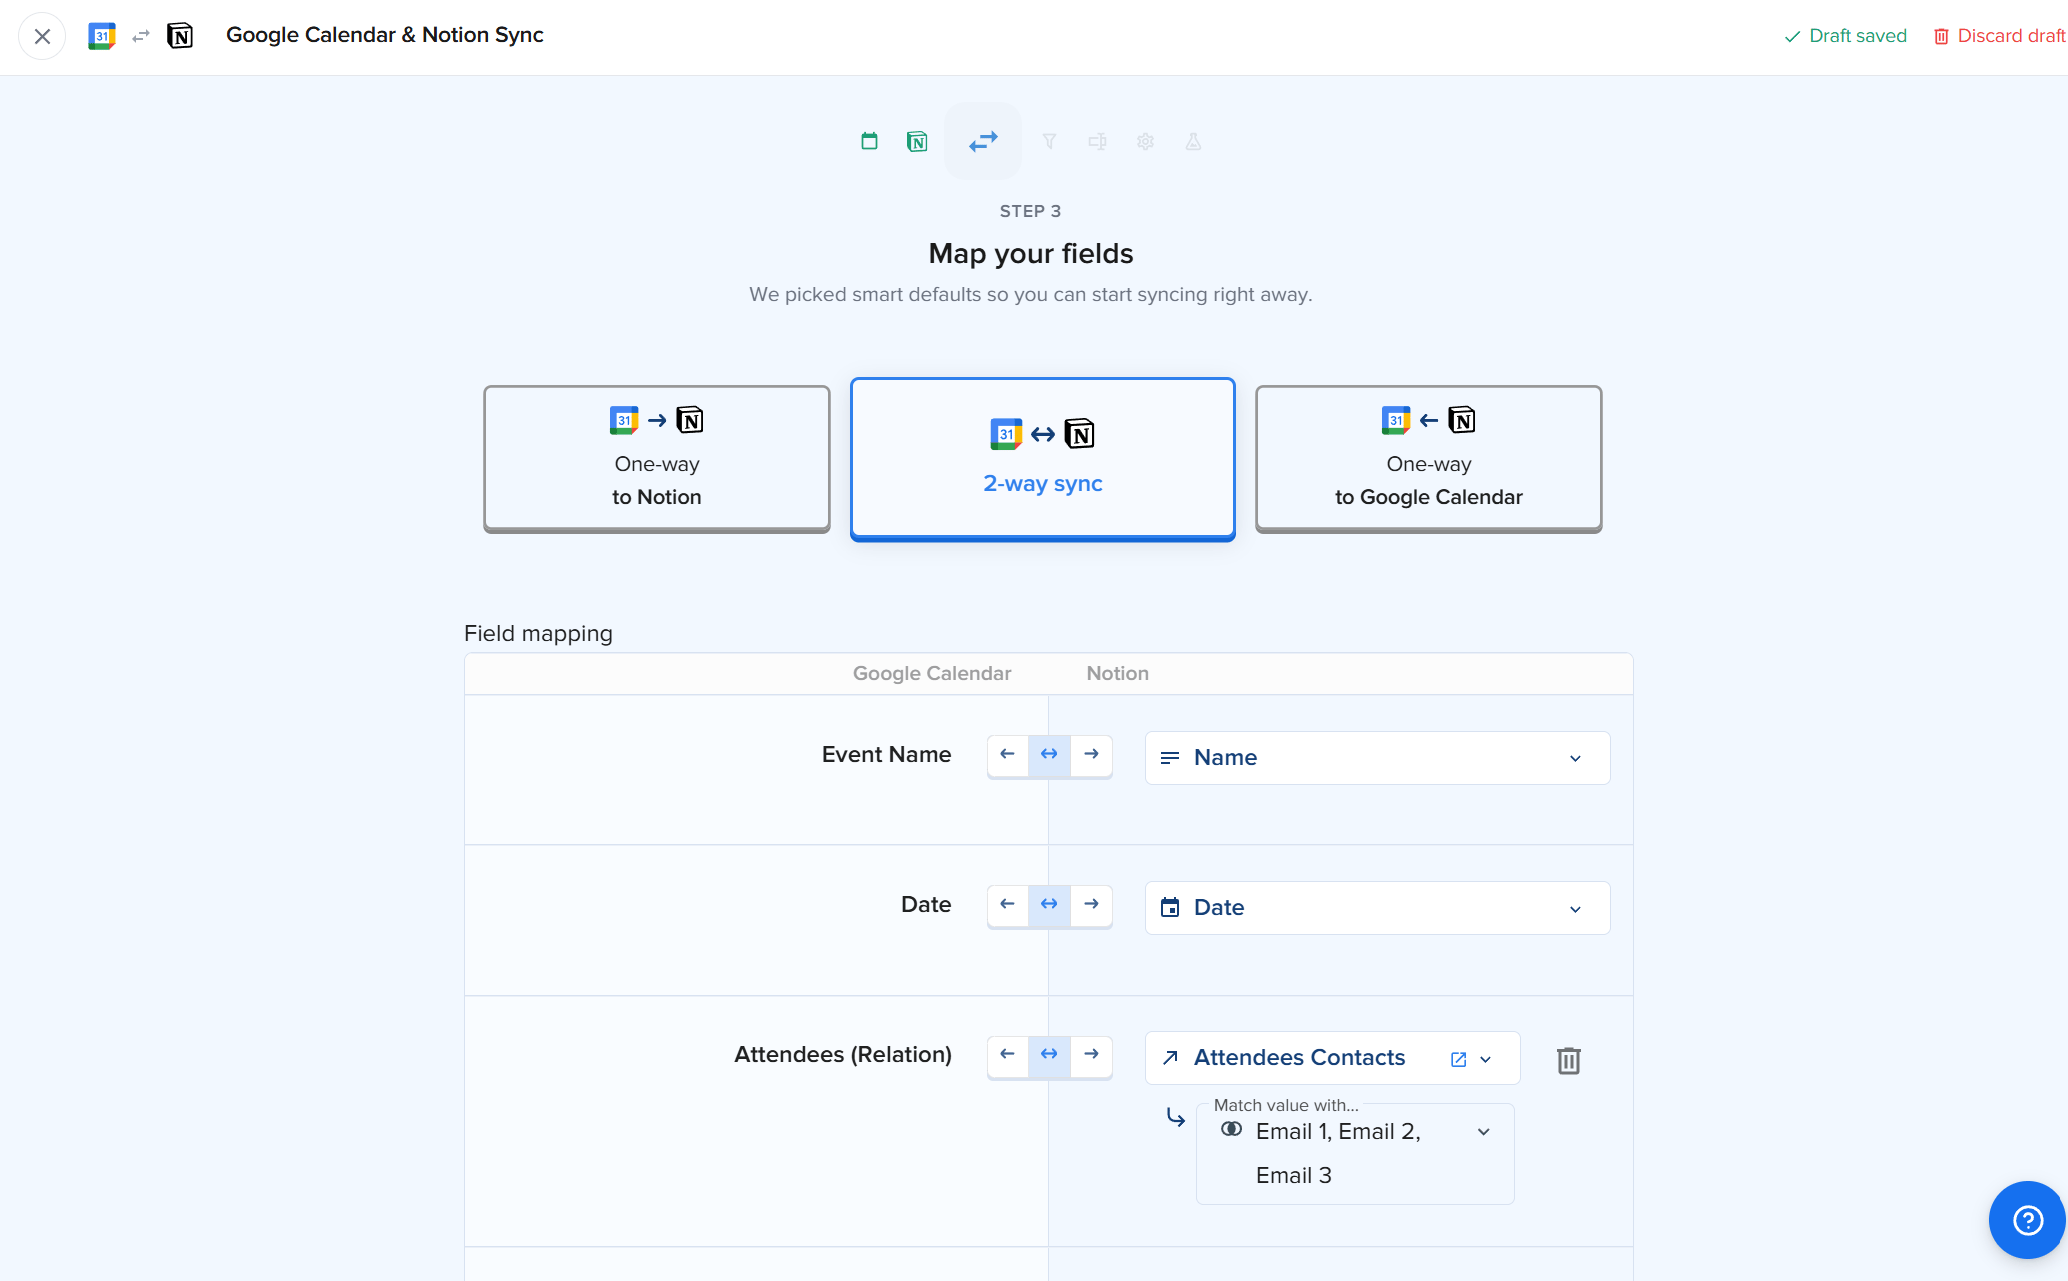
Task: Go to the filter funnel step icon
Action: (x=1049, y=141)
